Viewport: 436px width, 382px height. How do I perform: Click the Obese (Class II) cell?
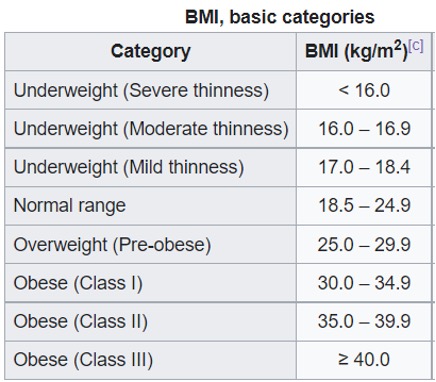[x=150, y=321]
